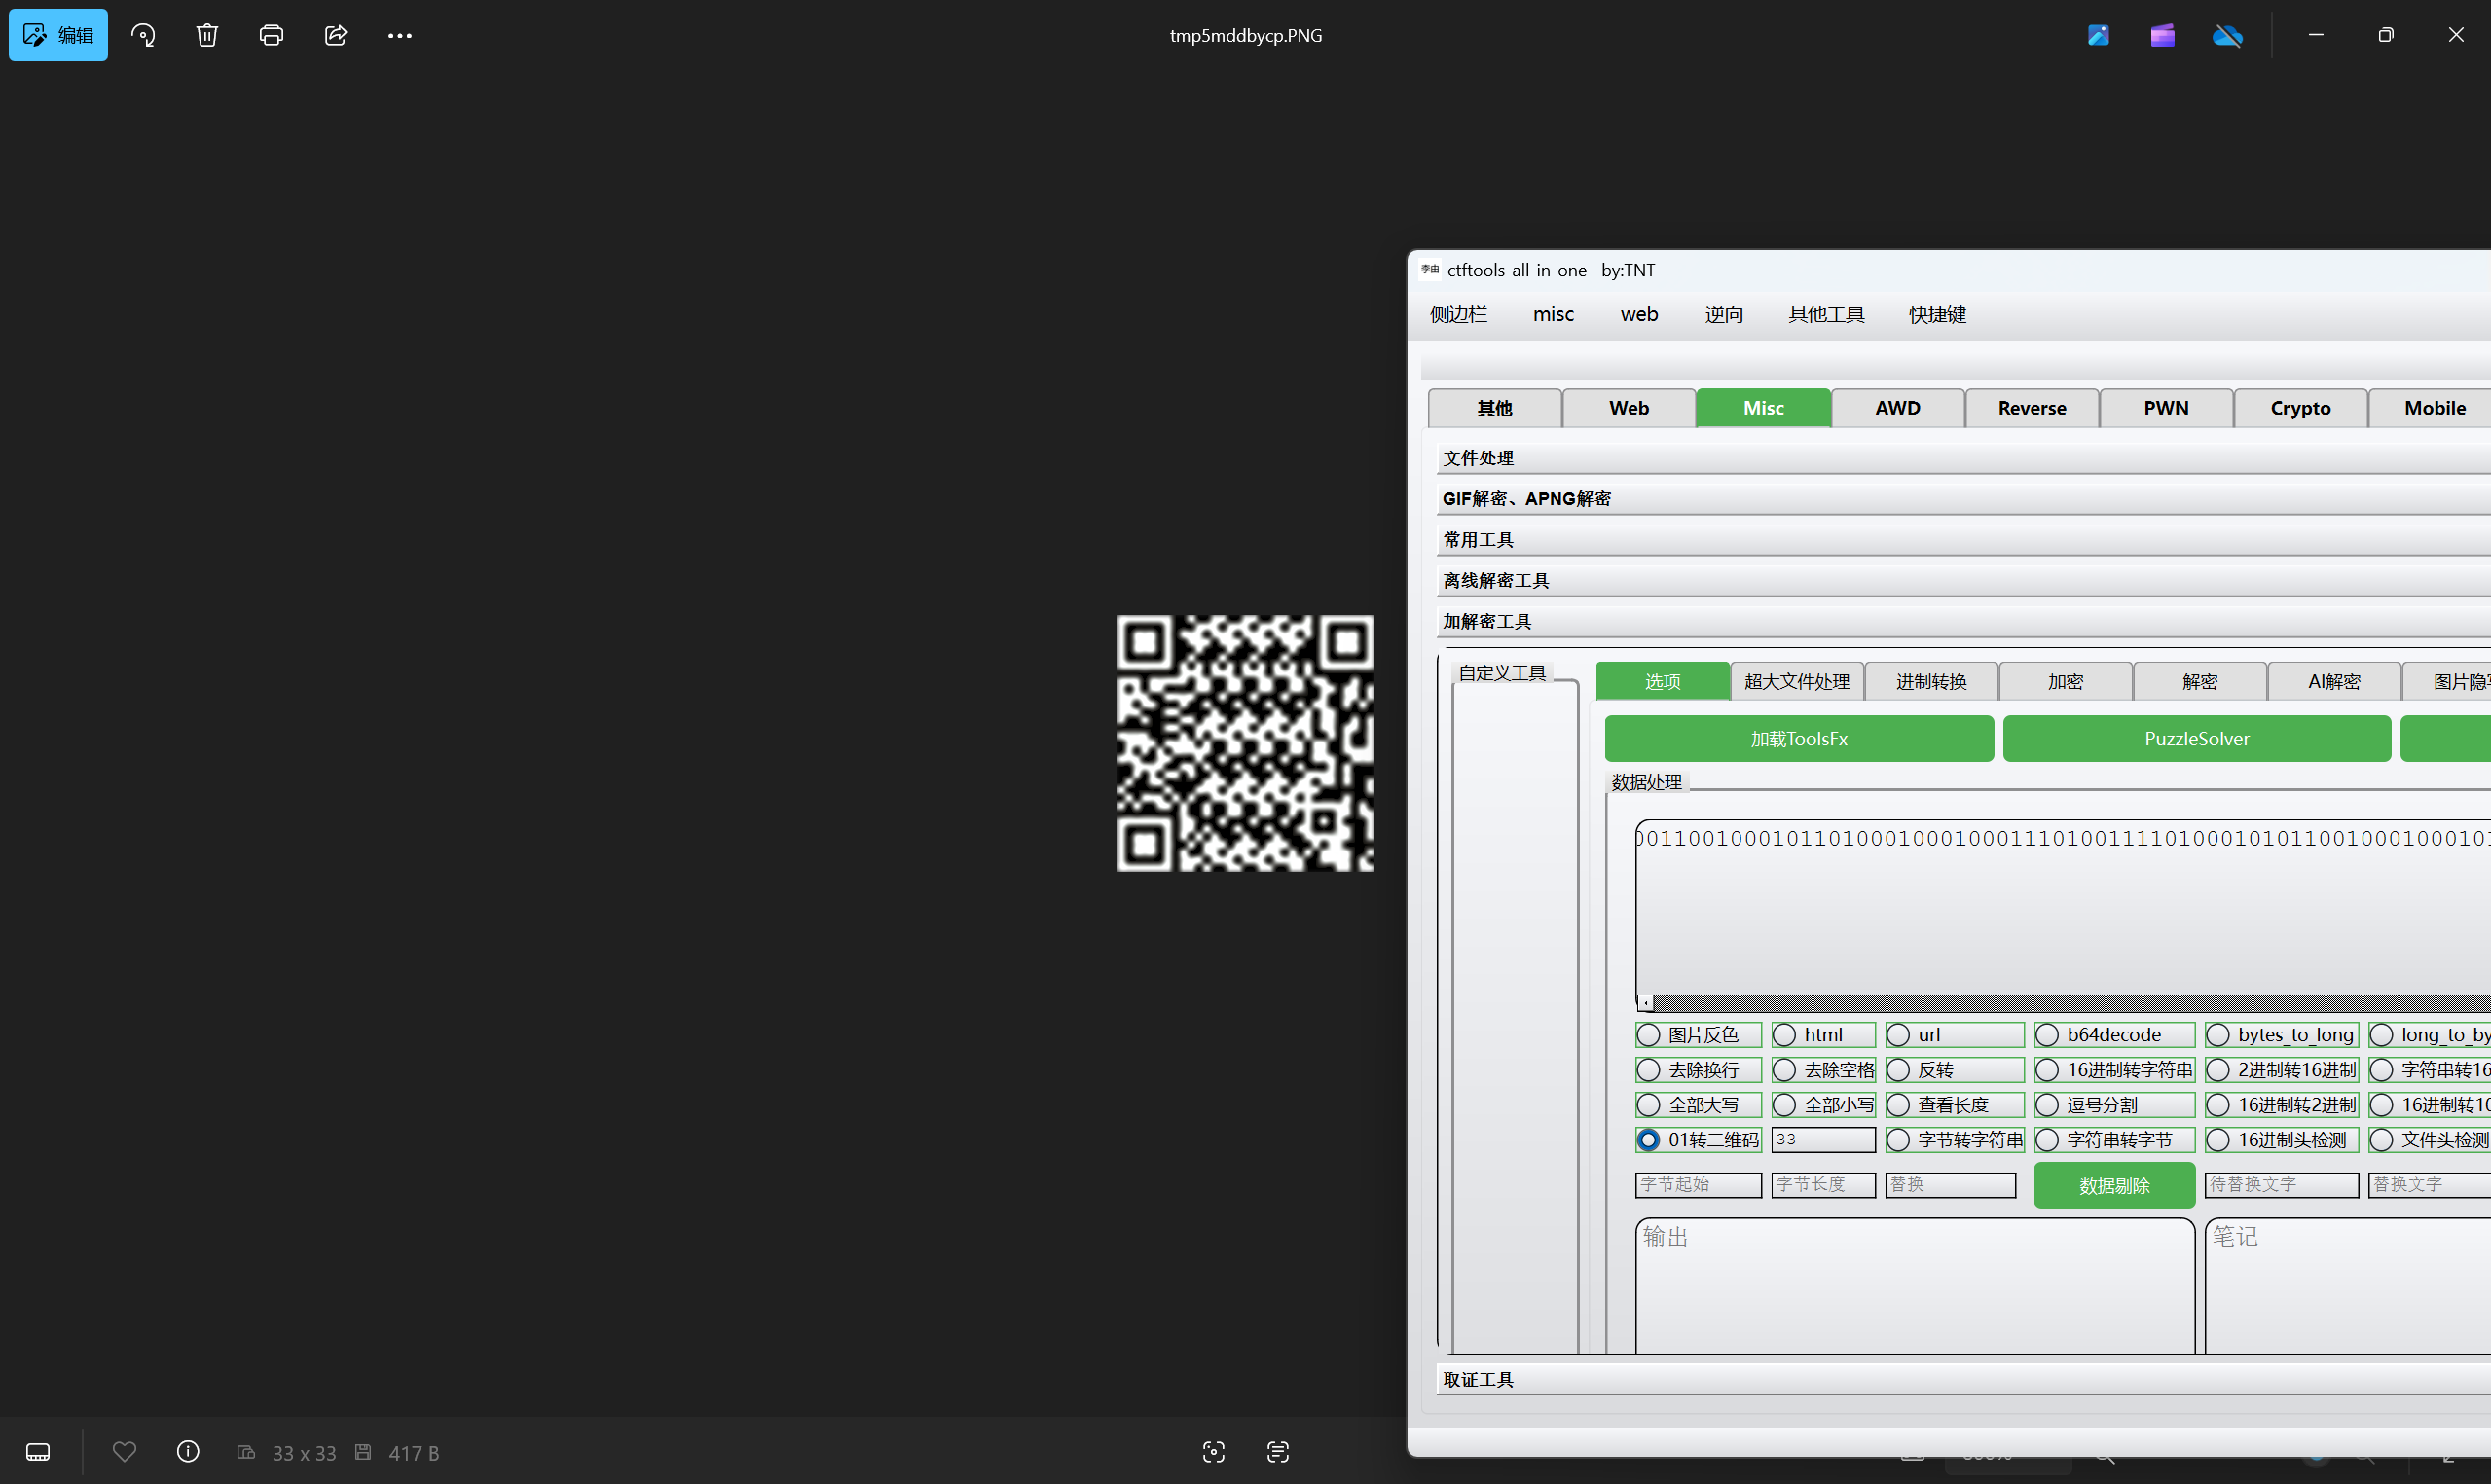Switch to the AWD tab
The width and height of the screenshot is (2491, 1484).
coord(1898,408)
